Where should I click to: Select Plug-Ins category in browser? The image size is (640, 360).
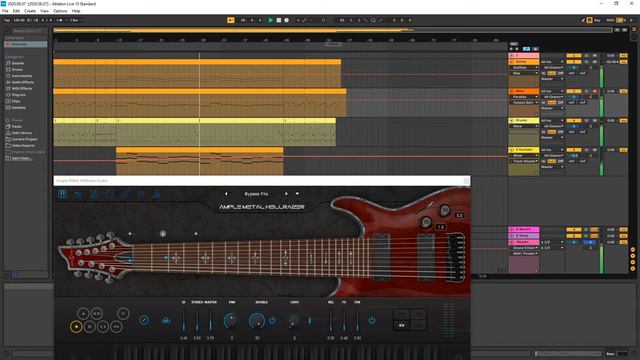click(x=18, y=95)
